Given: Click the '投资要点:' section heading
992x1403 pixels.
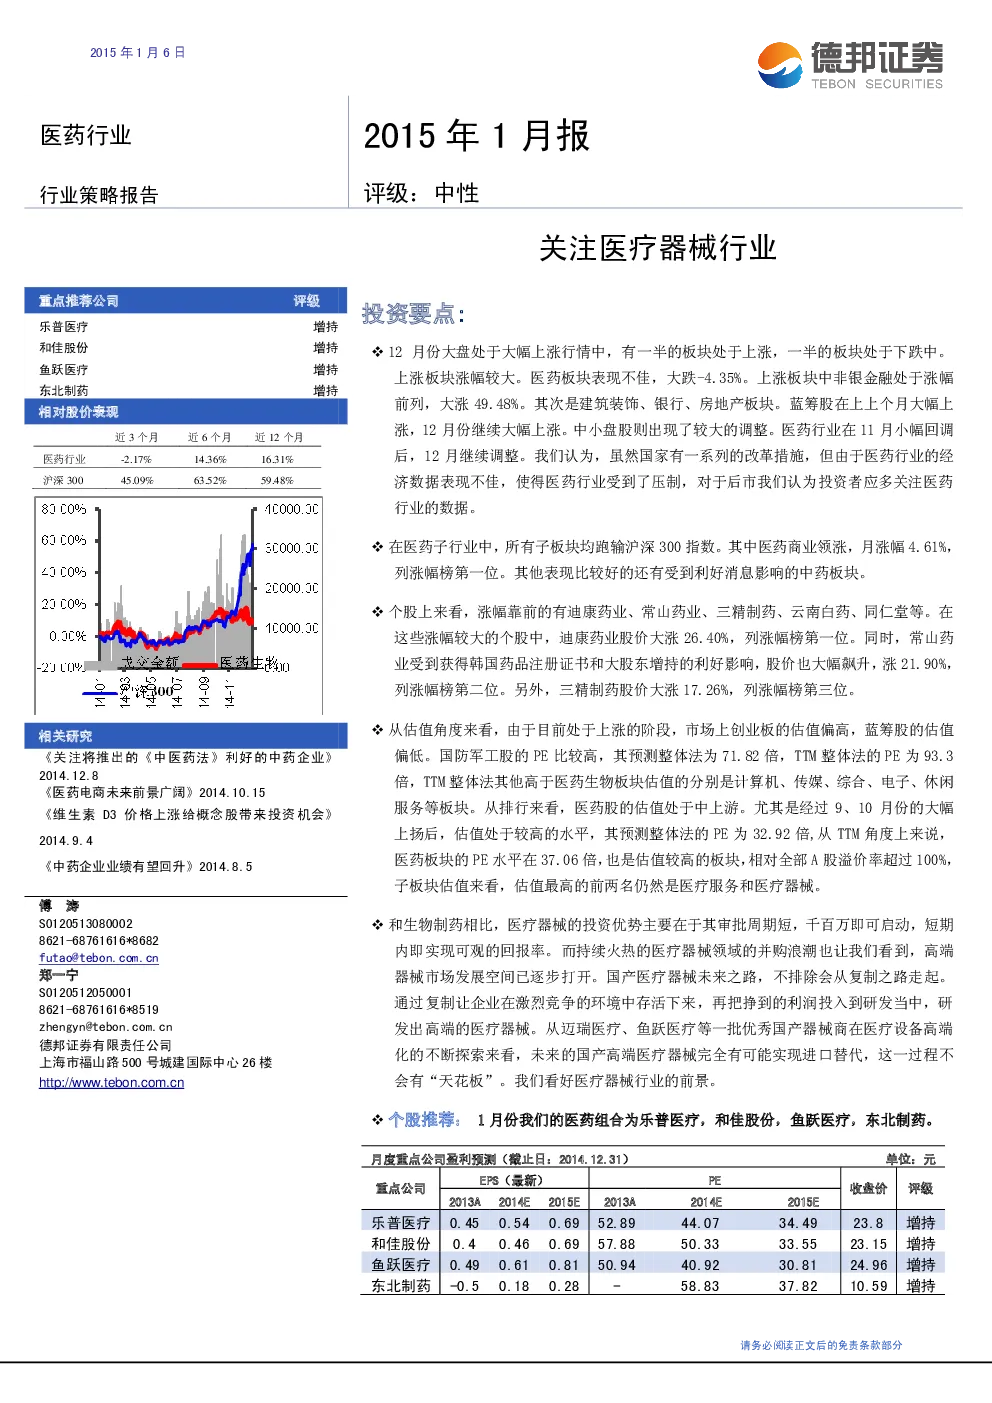Looking at the screenshot, I should pos(413,314).
